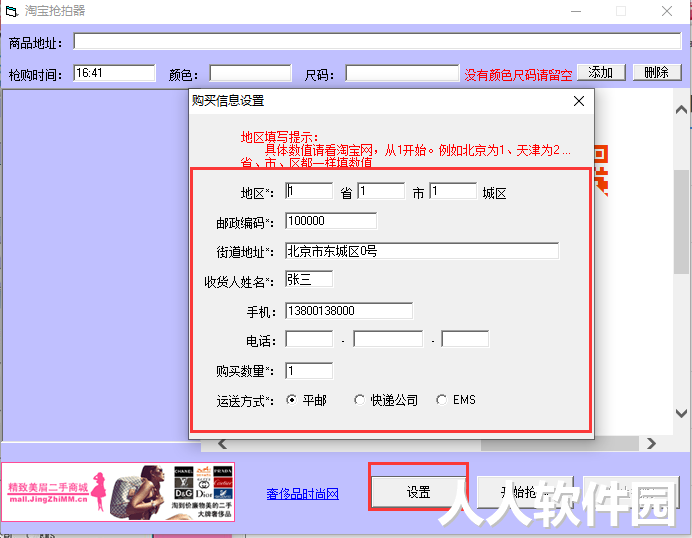Click the 设置 button
Viewport: 692px width, 538px height.
click(x=418, y=492)
